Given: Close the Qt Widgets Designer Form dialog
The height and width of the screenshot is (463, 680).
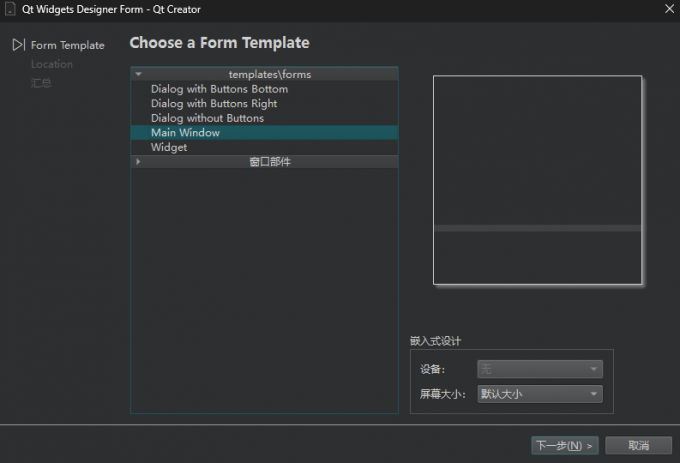Looking at the screenshot, I should [669, 9].
